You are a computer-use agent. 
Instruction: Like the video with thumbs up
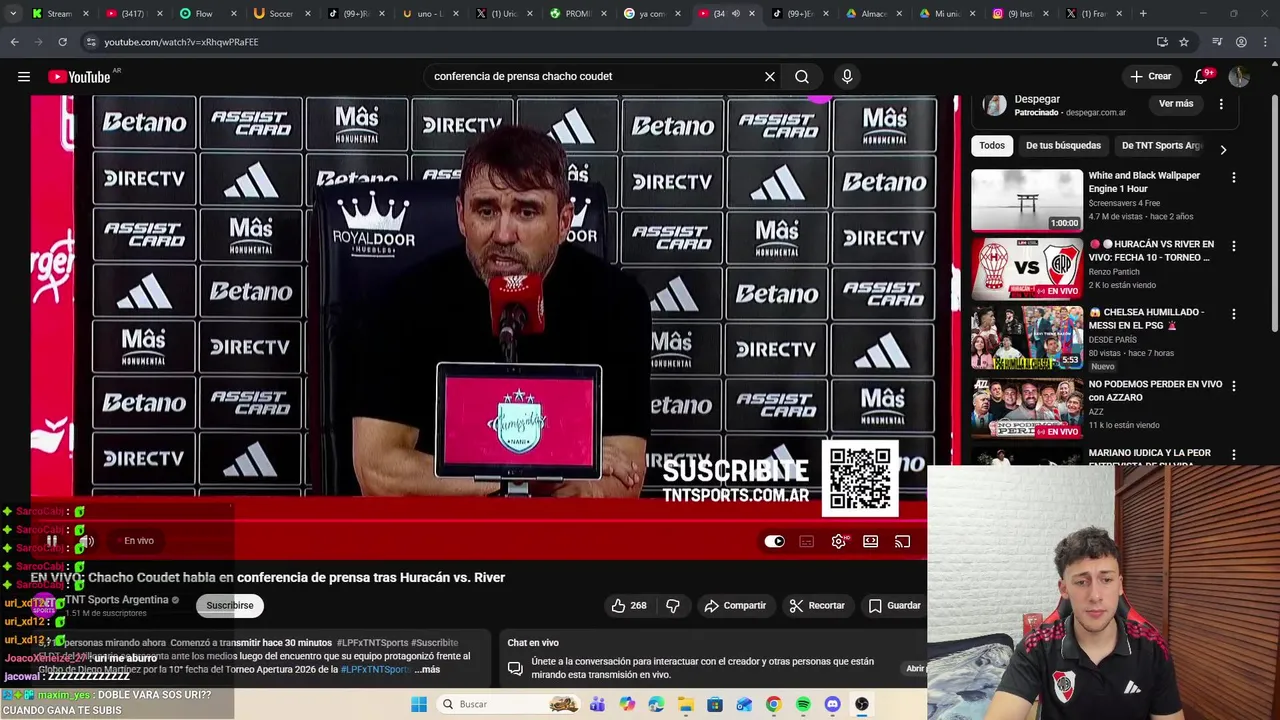tap(628, 605)
